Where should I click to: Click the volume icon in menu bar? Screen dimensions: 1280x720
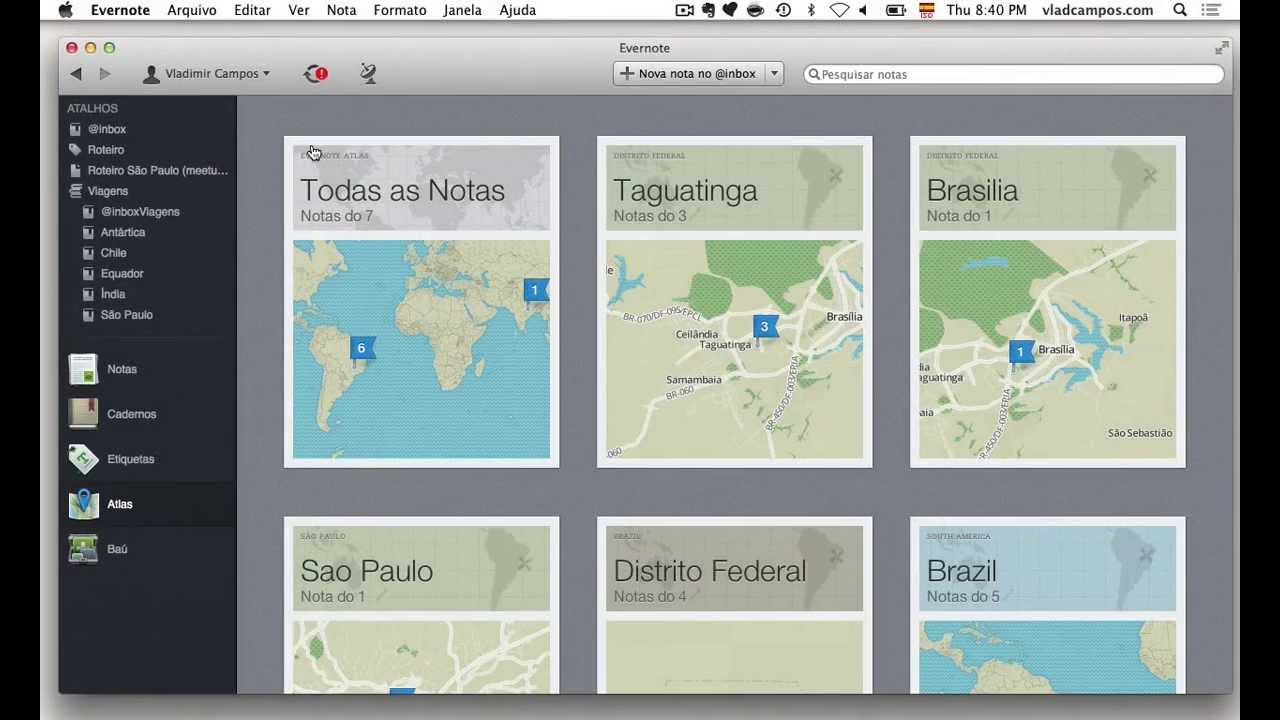(x=865, y=10)
